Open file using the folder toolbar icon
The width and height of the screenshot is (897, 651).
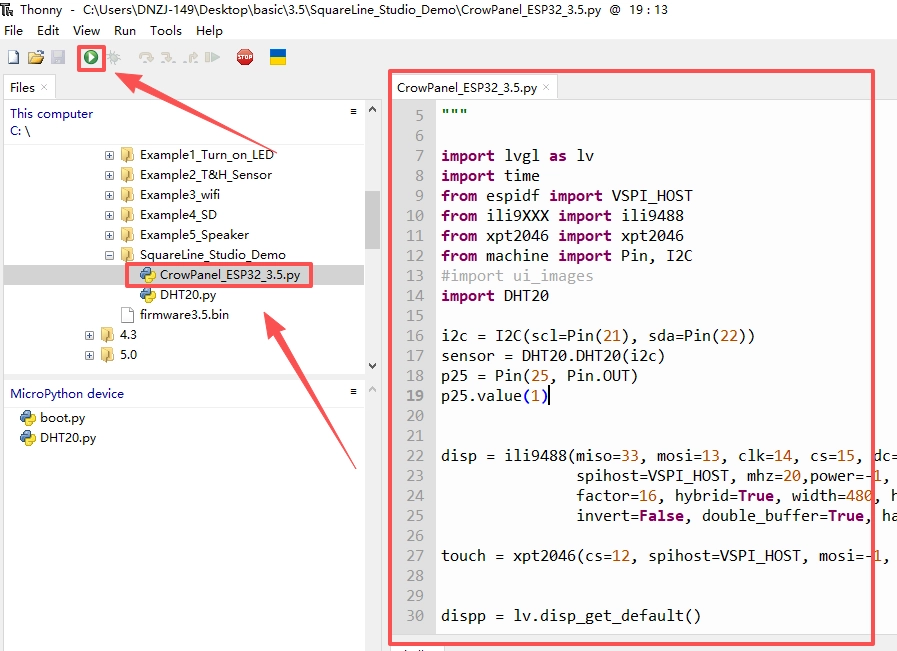coord(35,57)
